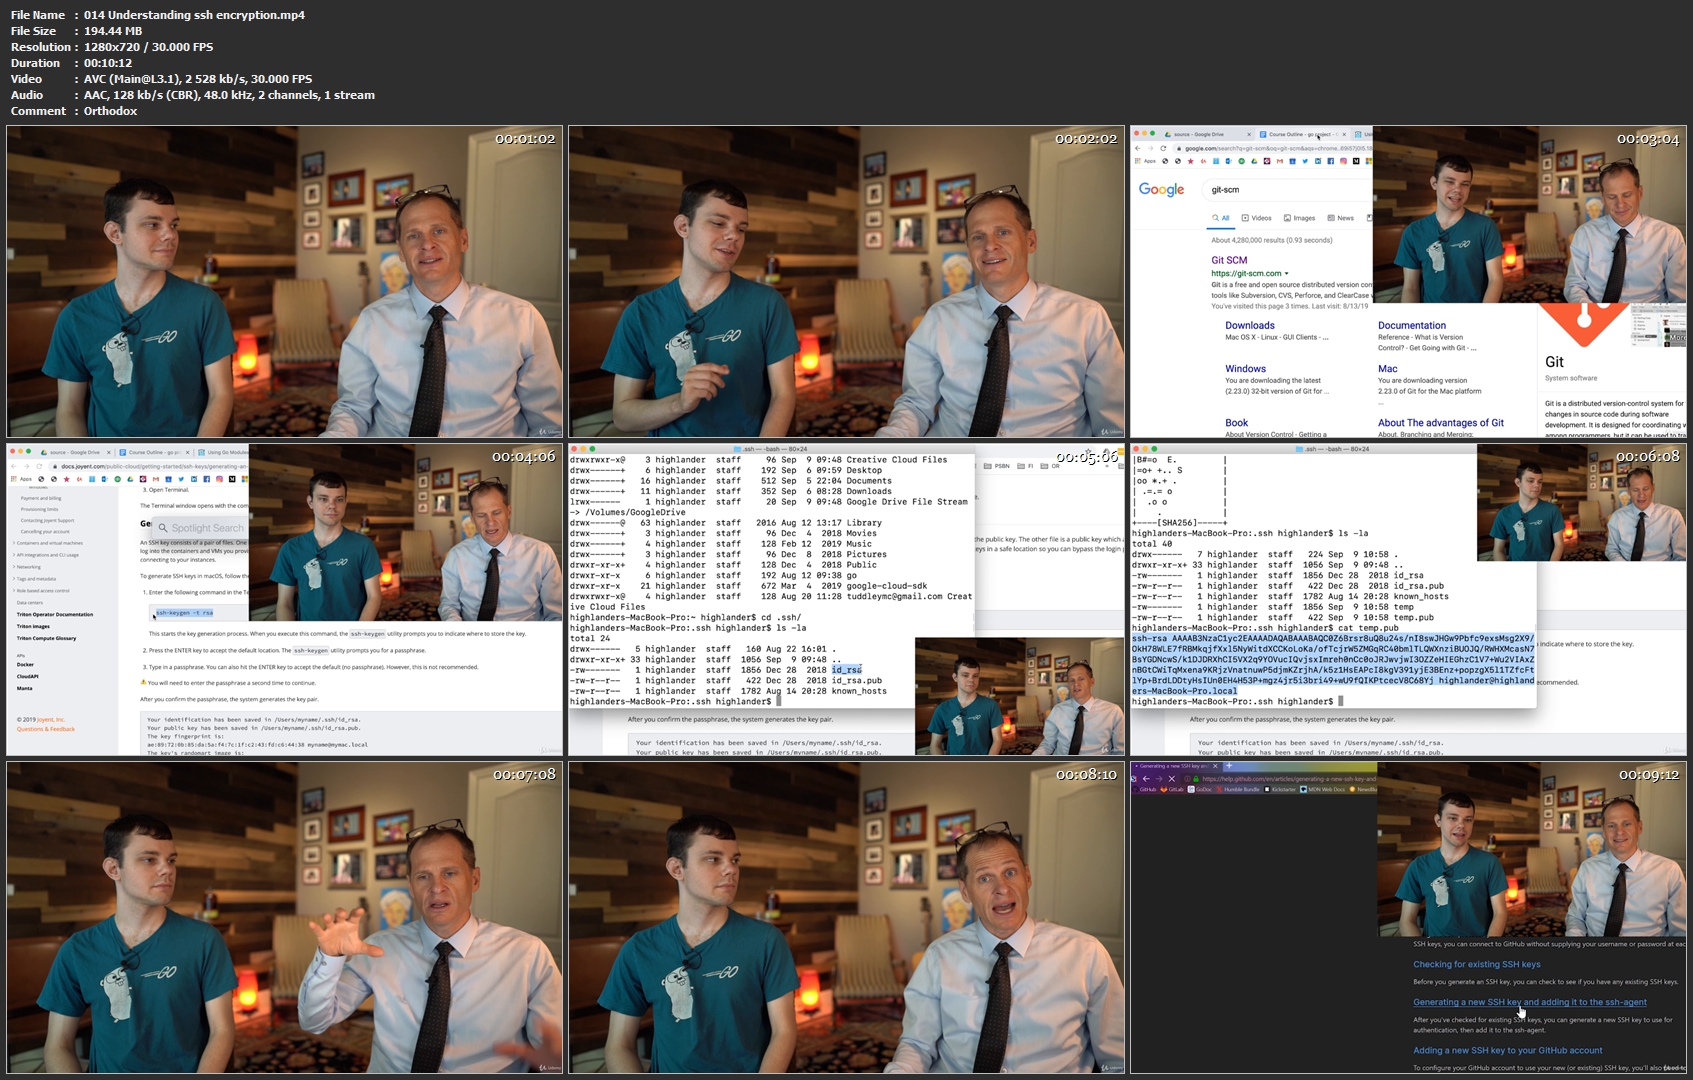This screenshot has width=1693, height=1080.
Task: Open About The advantages of Git link
Action: (x=1441, y=422)
